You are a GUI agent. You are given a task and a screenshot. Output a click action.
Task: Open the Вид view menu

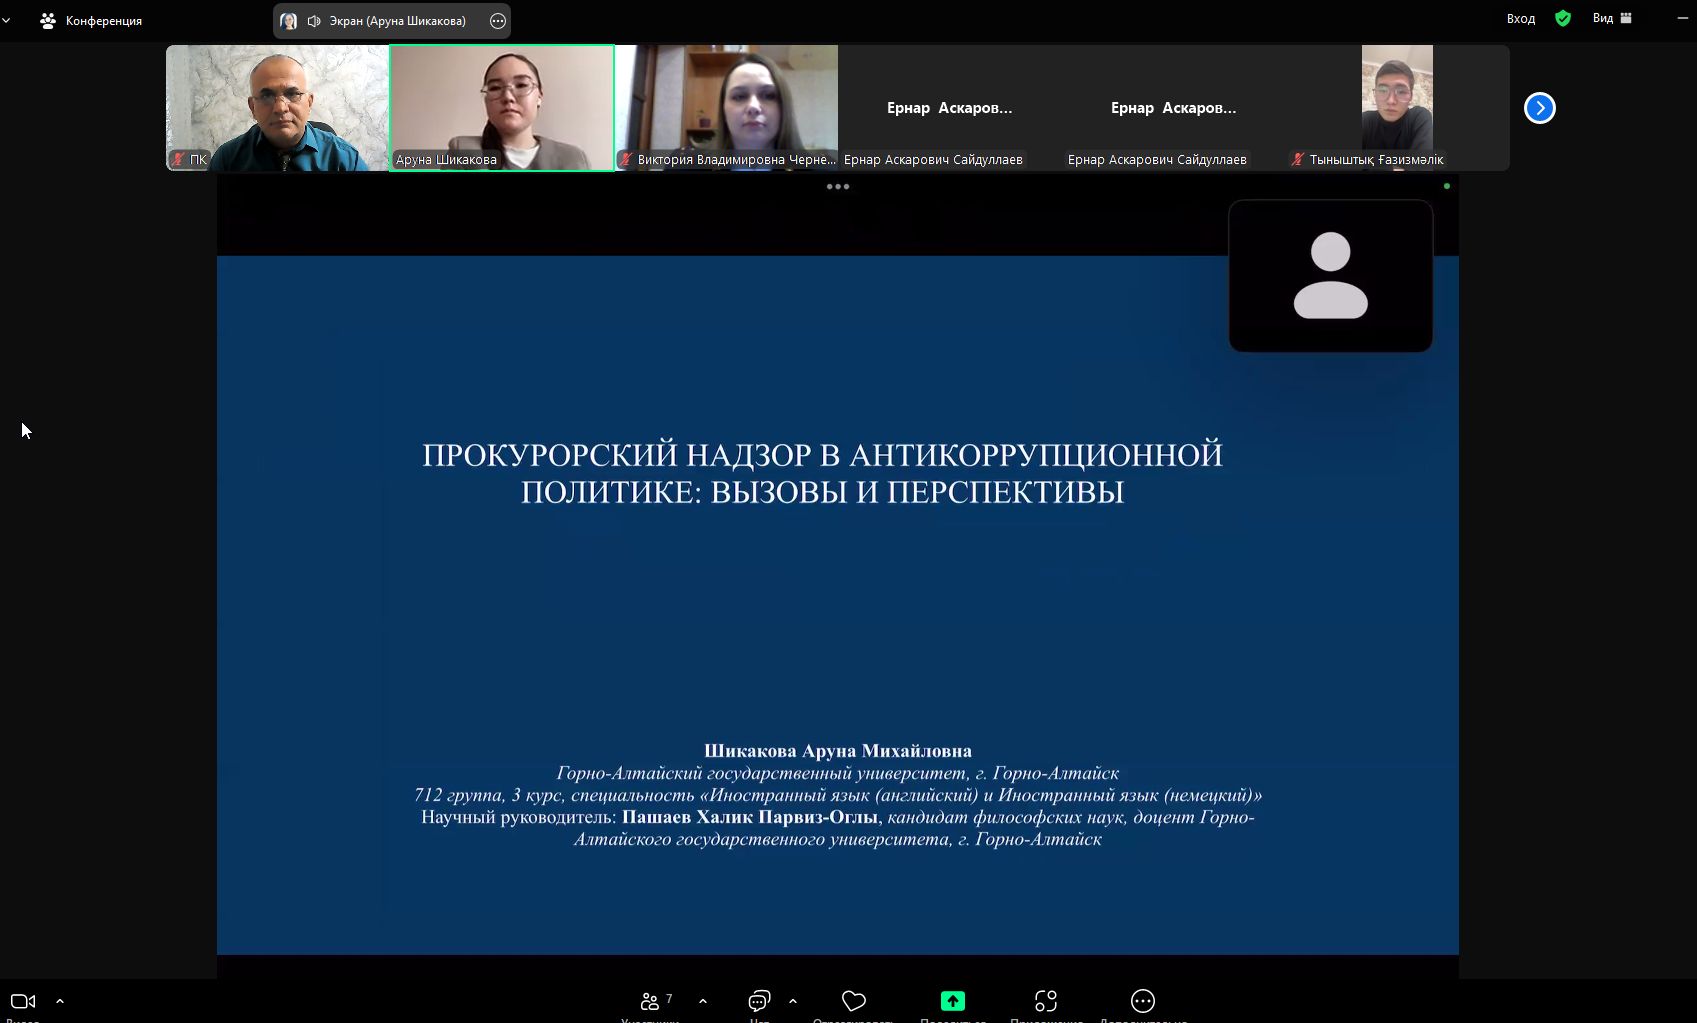(x=1611, y=18)
